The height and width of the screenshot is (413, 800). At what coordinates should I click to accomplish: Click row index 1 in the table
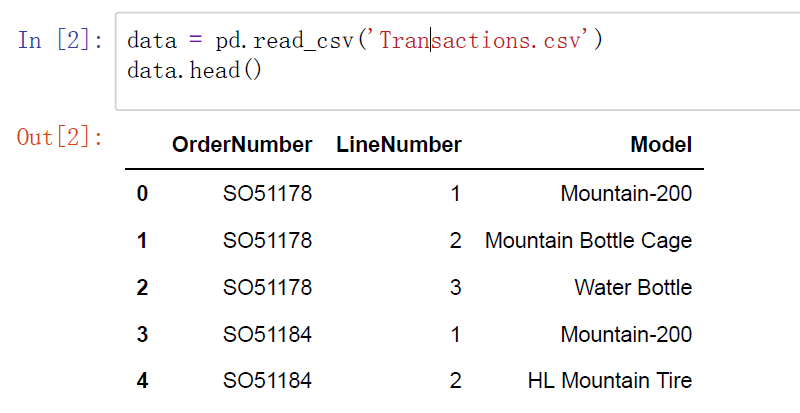pos(142,241)
